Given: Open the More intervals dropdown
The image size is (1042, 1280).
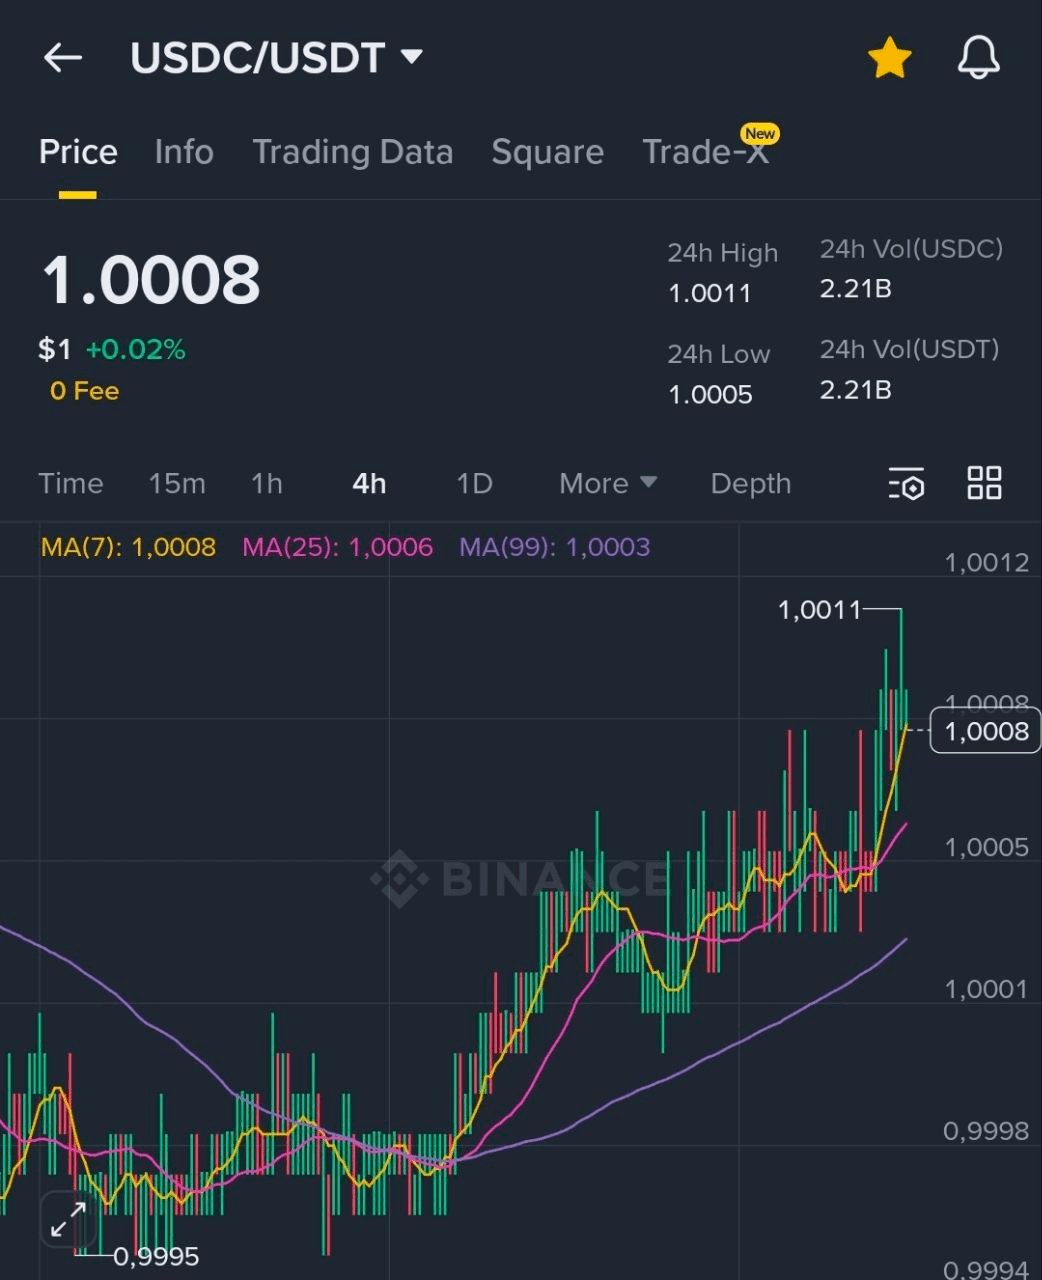Looking at the screenshot, I should pyautogui.click(x=607, y=484).
